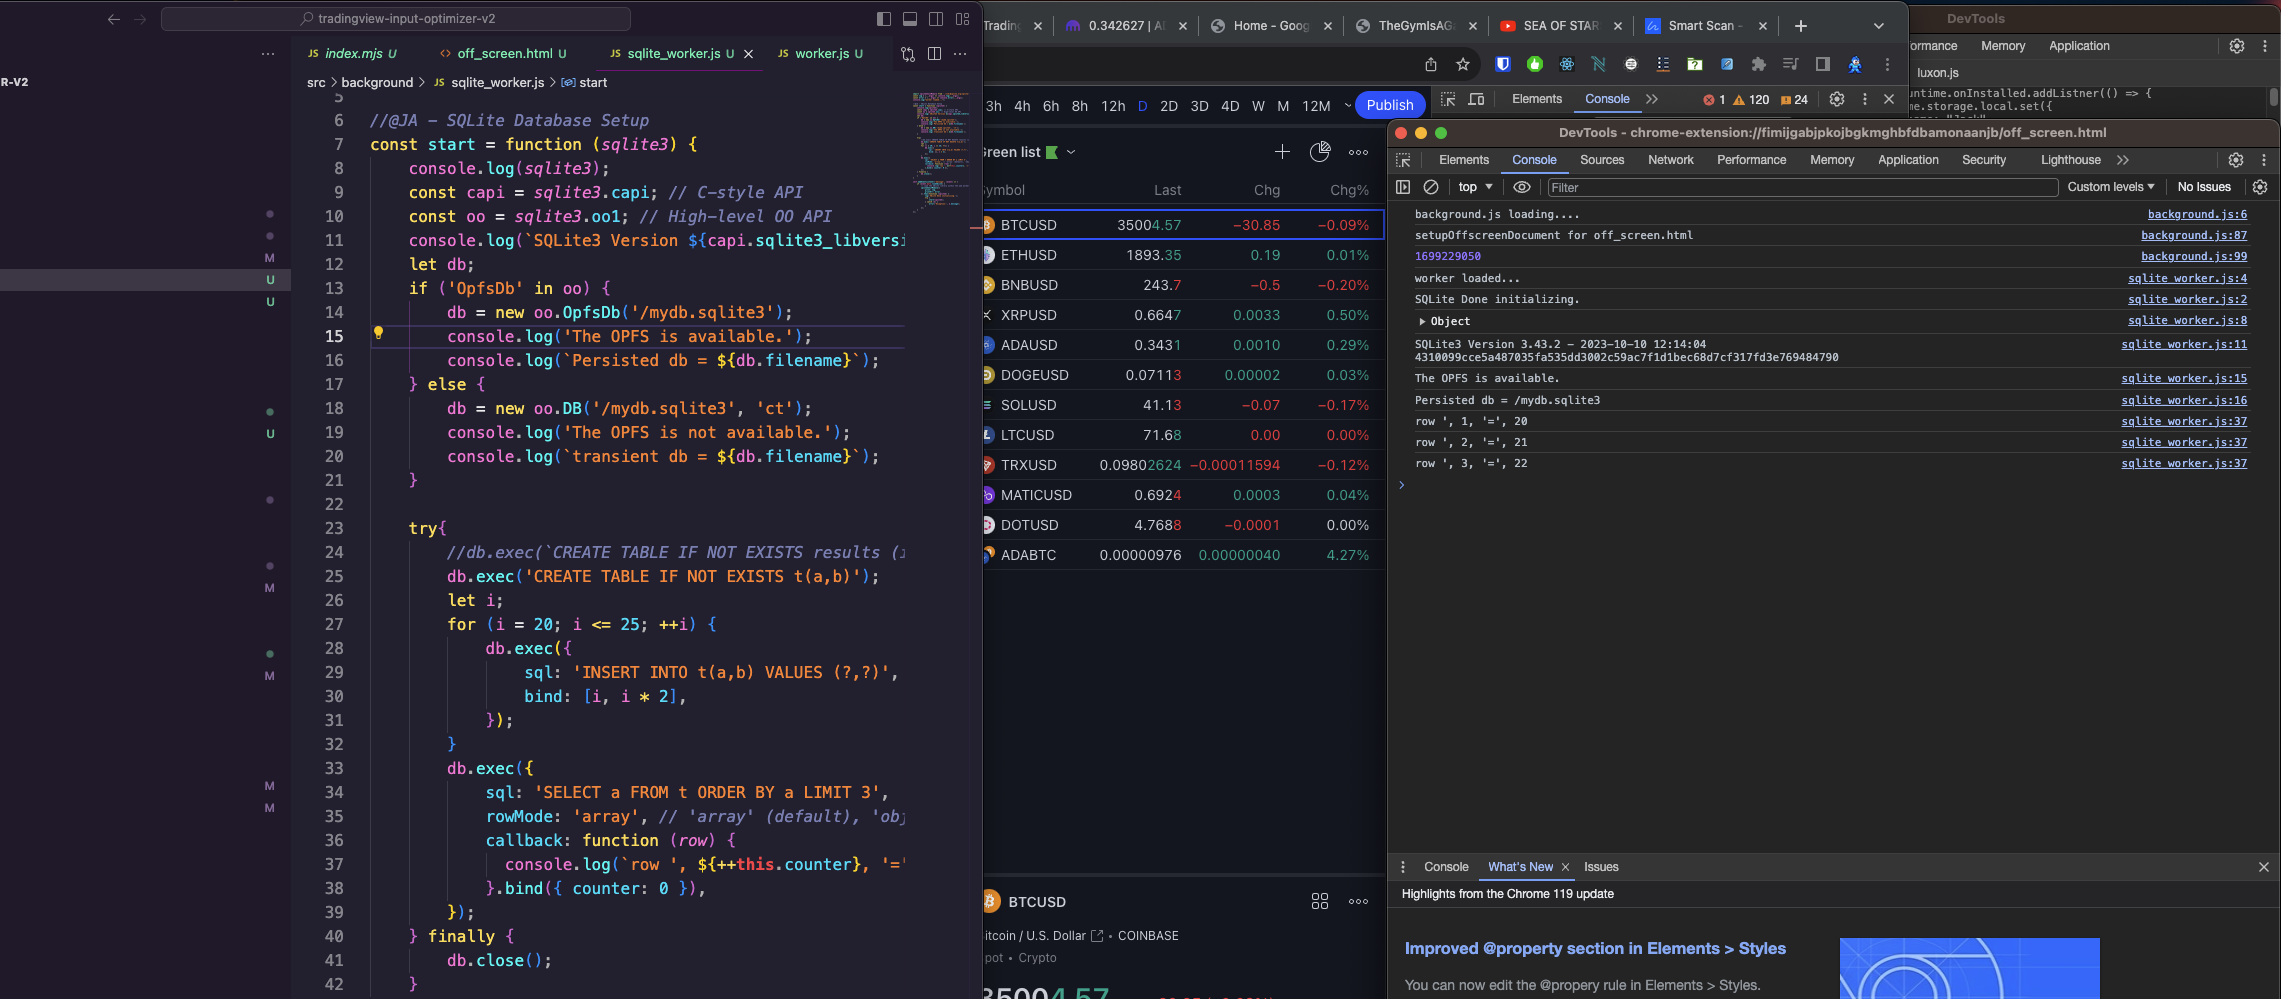Open Chrome three-dot menu
2281x999 pixels.
1887,64
